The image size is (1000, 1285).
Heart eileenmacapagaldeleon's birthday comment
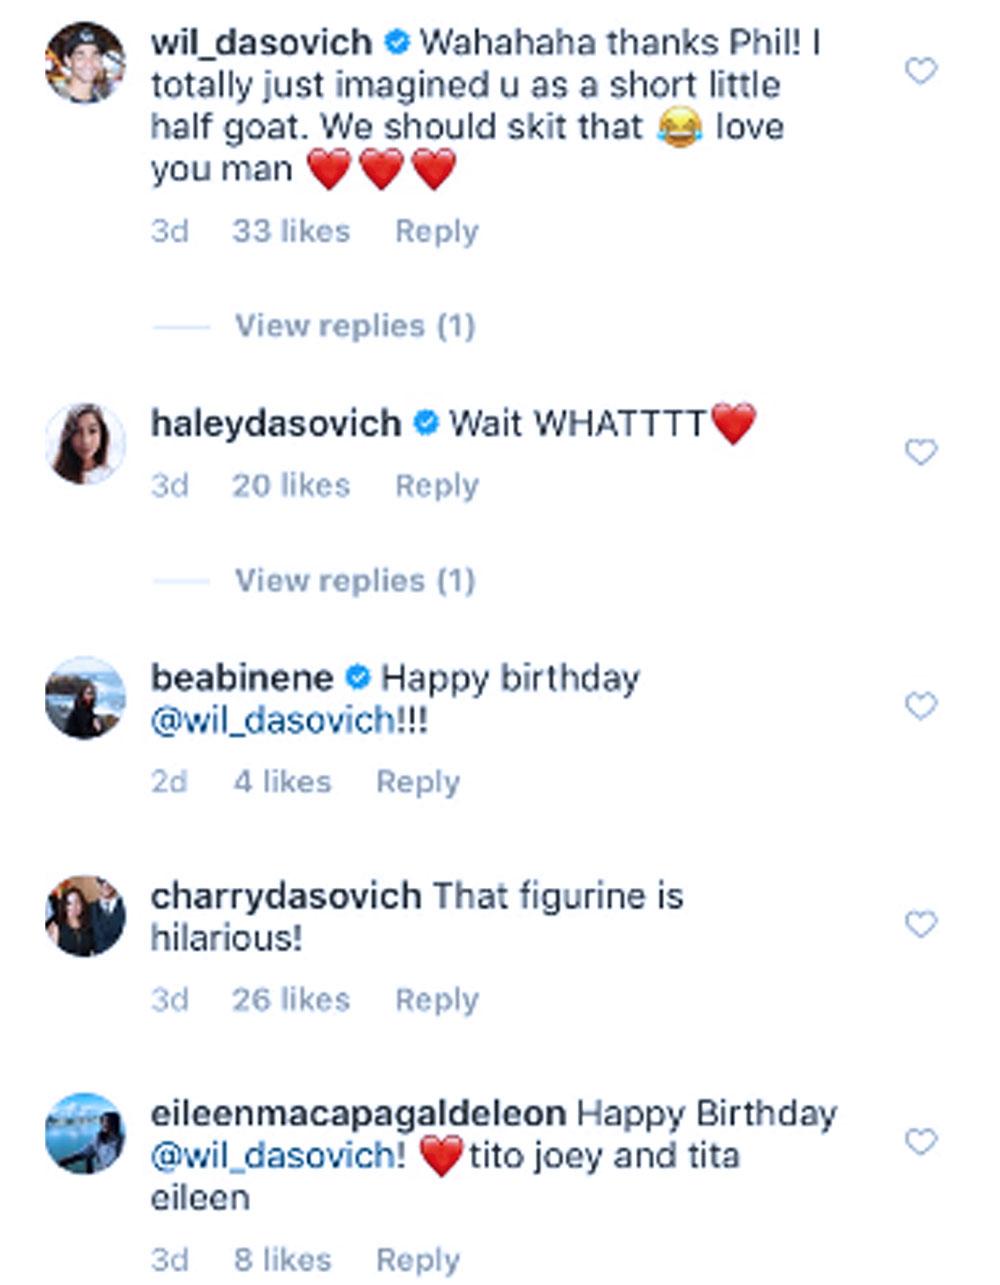920,1141
